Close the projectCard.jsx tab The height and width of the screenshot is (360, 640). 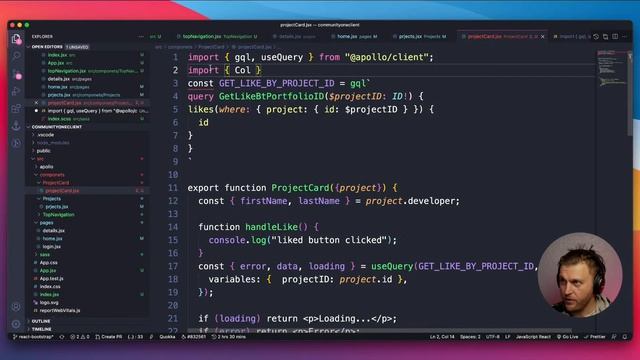[x=542, y=37]
